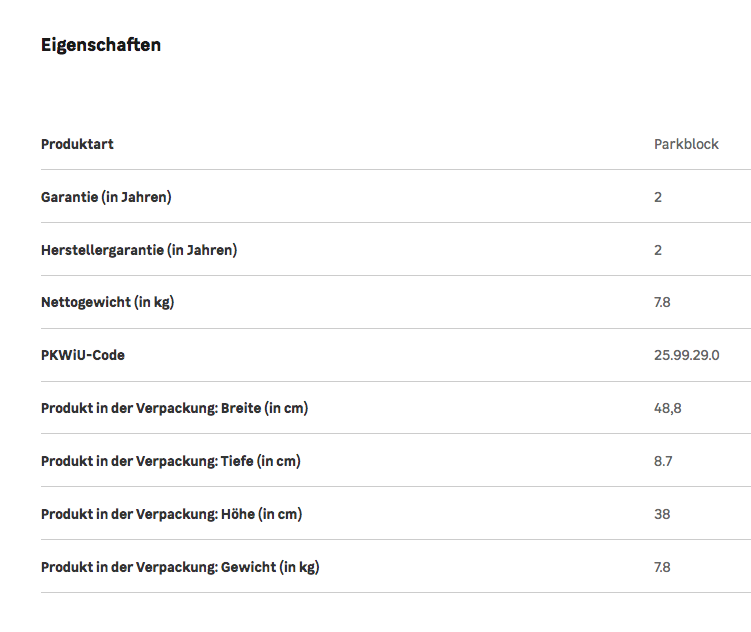Click the Produktart row label
751x632 pixels.
[x=77, y=144]
